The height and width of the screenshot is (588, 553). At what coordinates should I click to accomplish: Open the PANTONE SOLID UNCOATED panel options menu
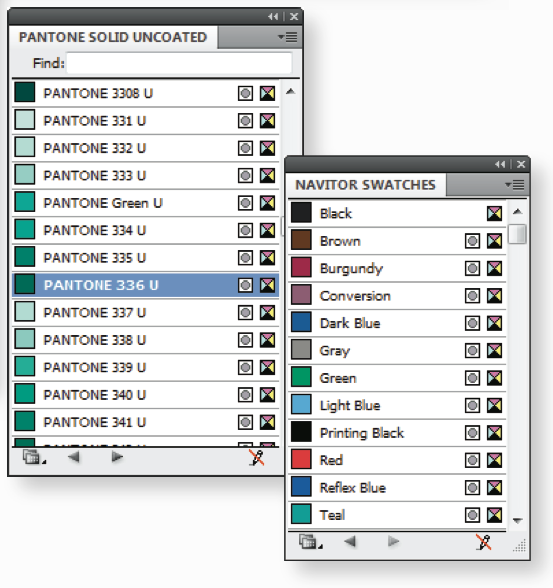(x=288, y=37)
